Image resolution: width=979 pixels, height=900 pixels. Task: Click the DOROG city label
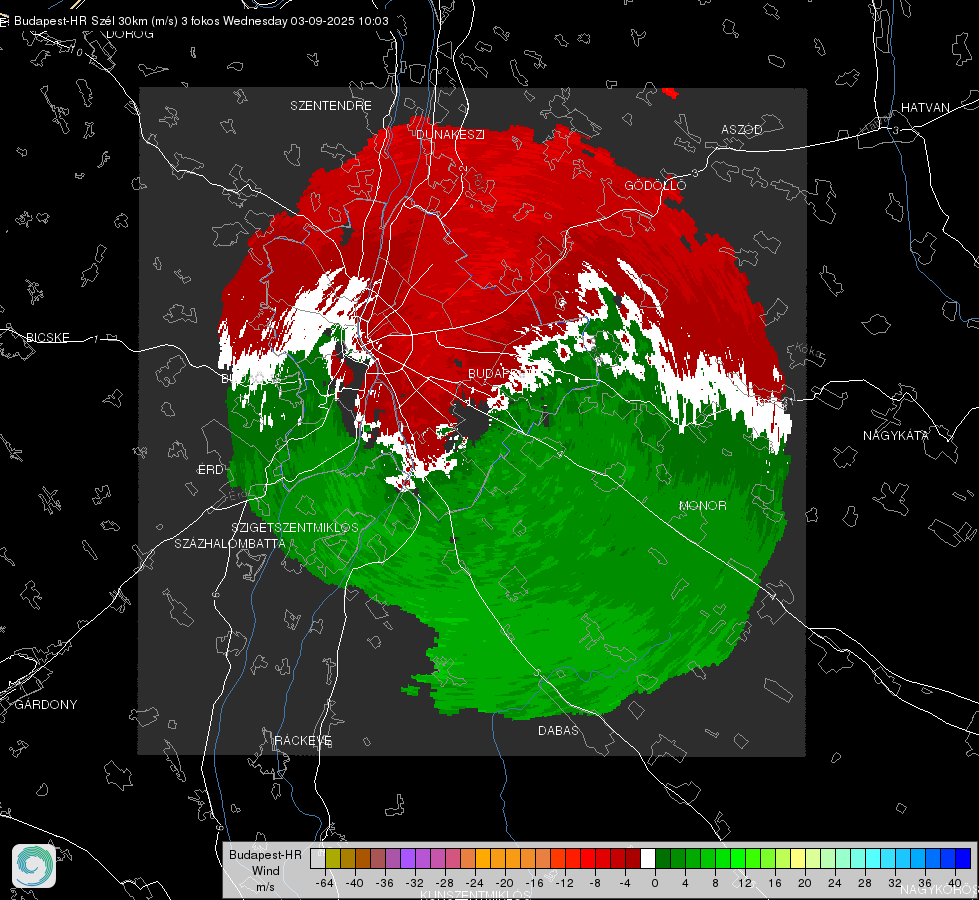[130, 34]
